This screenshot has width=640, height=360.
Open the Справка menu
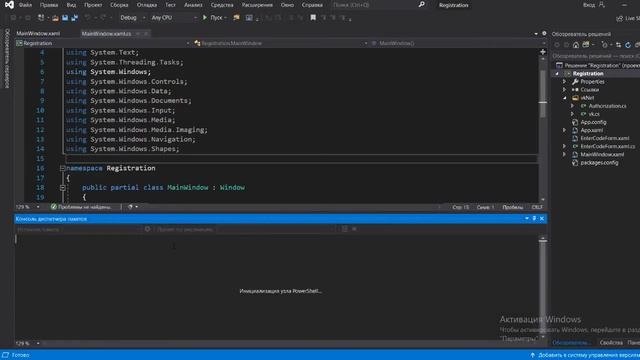(312, 5)
